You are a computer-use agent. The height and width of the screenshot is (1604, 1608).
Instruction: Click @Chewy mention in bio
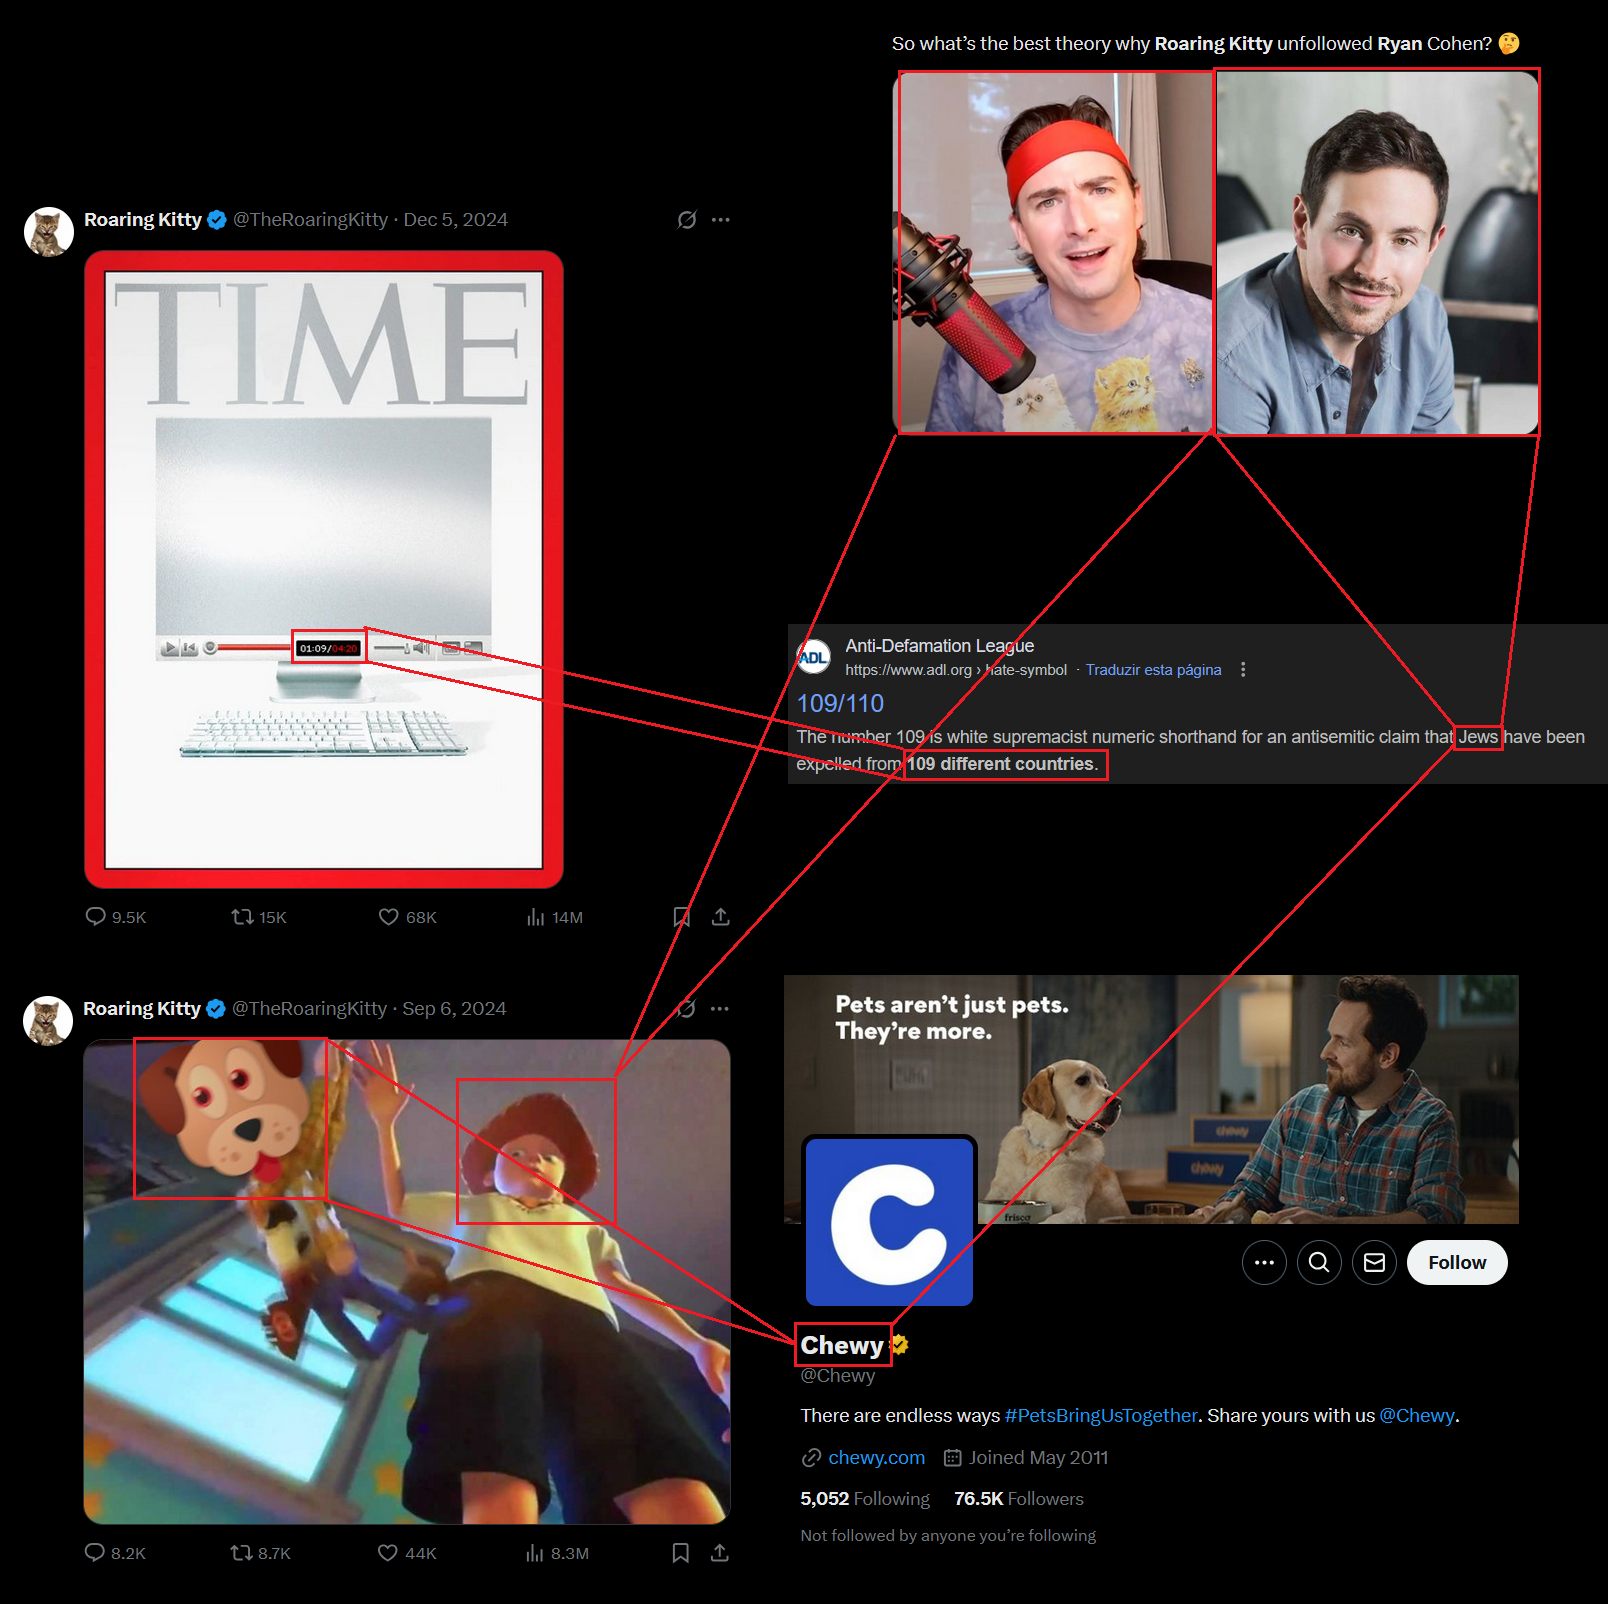coord(1417,1415)
